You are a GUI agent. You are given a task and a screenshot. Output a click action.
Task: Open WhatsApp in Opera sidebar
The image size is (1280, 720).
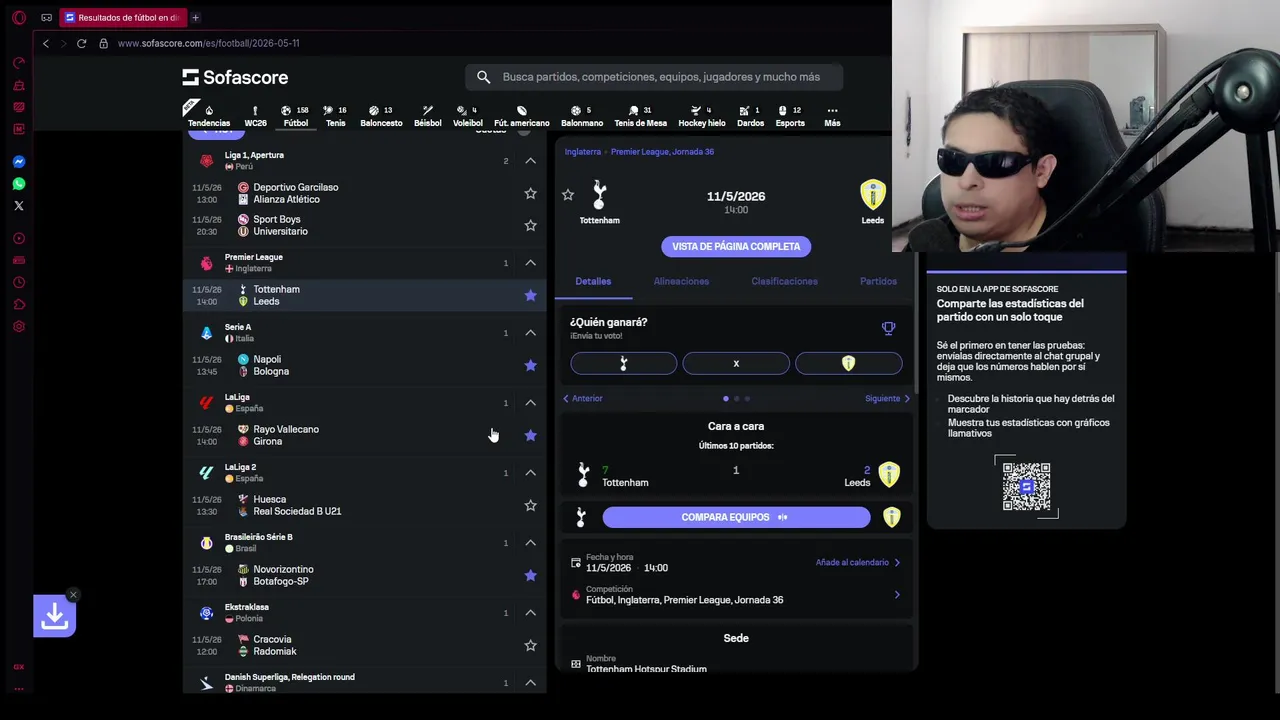[18, 184]
